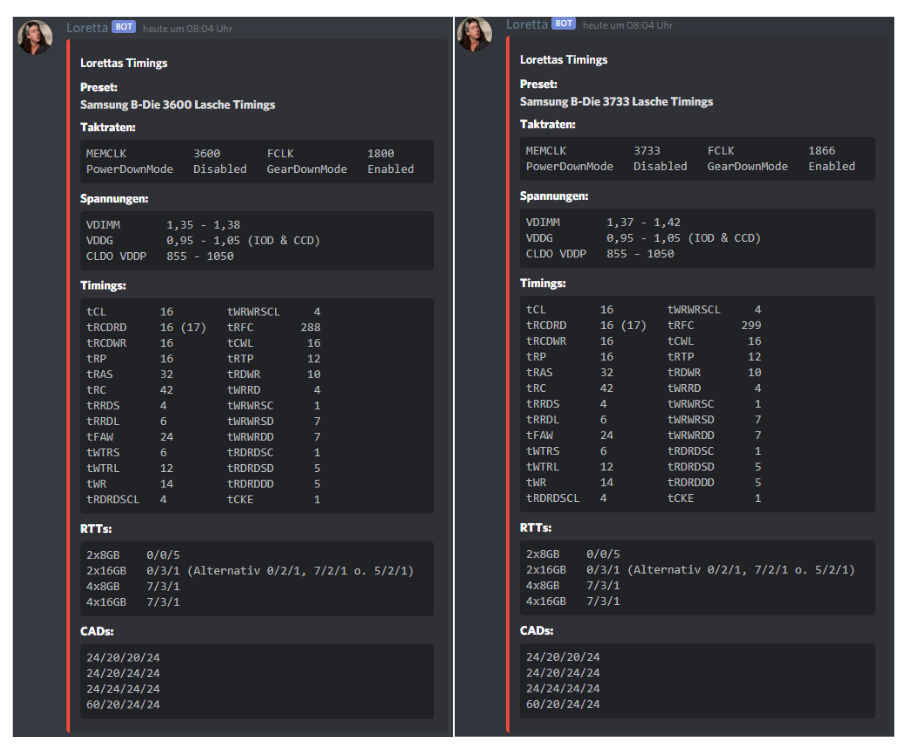Screen dimensions: 910x756
Task: Click the MEMCLK value 3733
Action: point(647,151)
